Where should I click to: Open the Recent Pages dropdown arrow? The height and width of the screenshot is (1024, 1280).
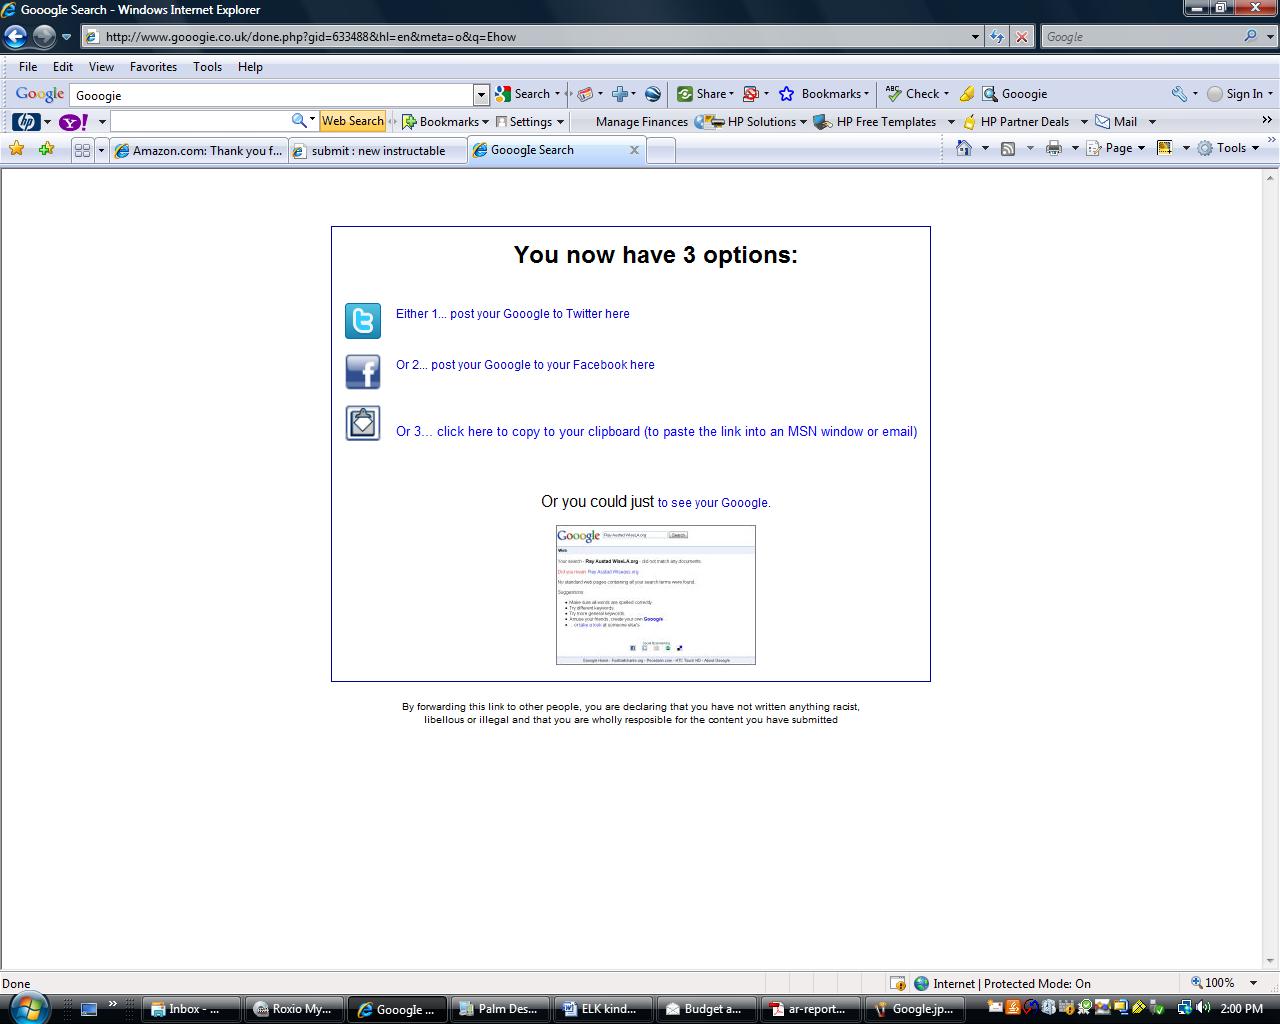67,37
